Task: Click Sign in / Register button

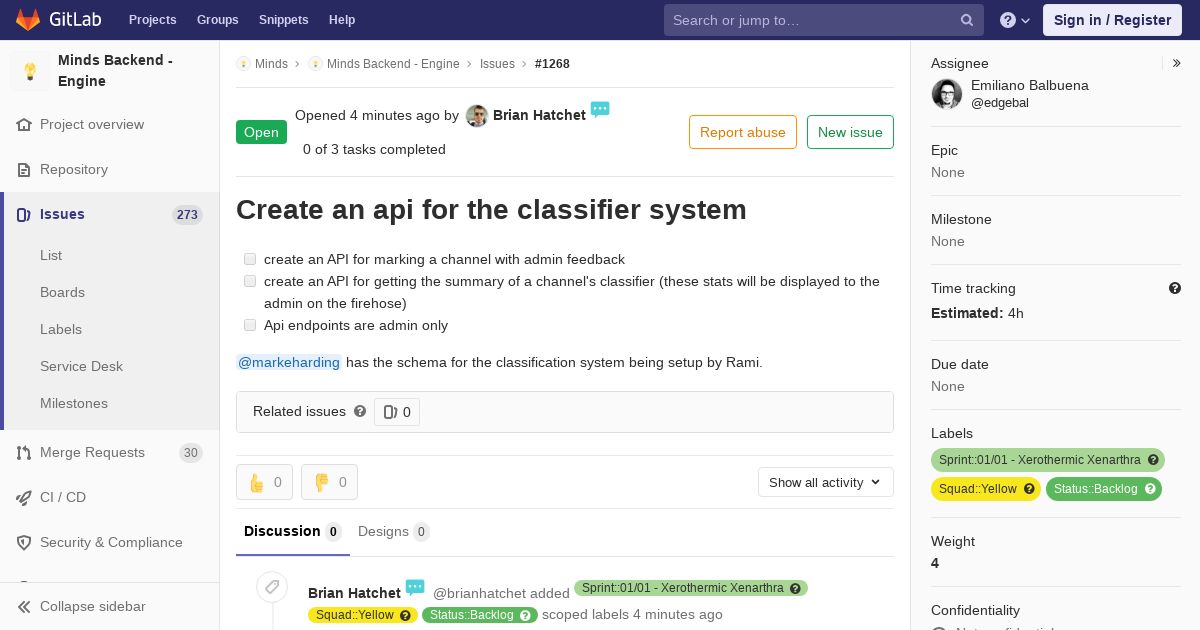Action: pos(1112,20)
